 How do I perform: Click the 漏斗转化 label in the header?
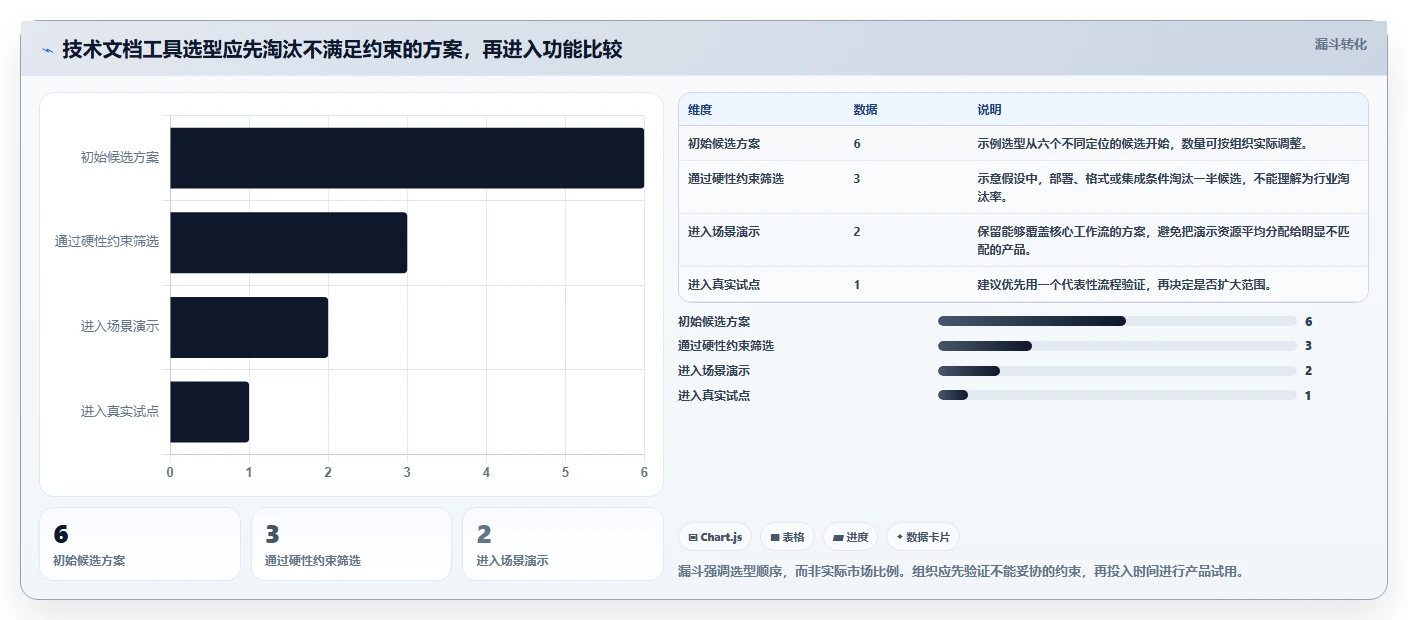pyautogui.click(x=1340, y=44)
